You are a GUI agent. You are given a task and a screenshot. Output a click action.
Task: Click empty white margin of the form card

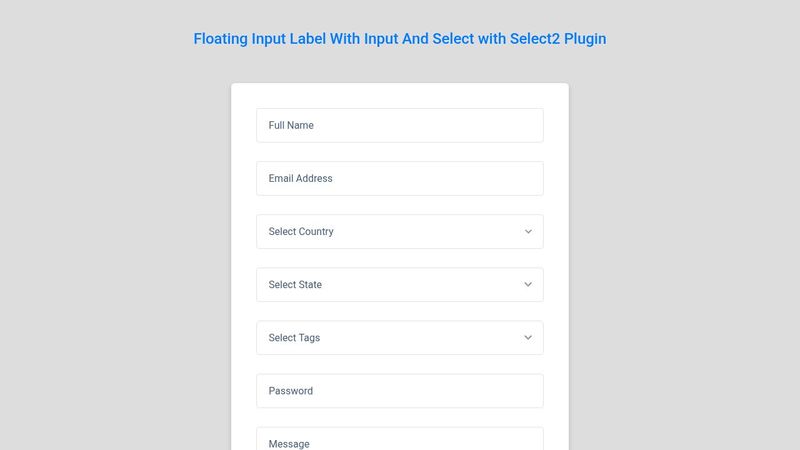[244, 255]
